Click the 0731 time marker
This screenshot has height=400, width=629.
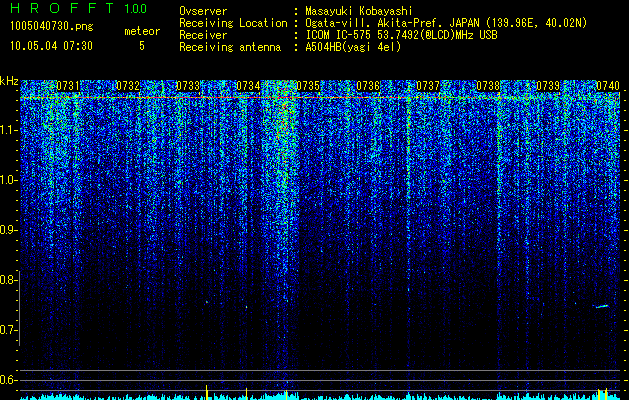68,86
